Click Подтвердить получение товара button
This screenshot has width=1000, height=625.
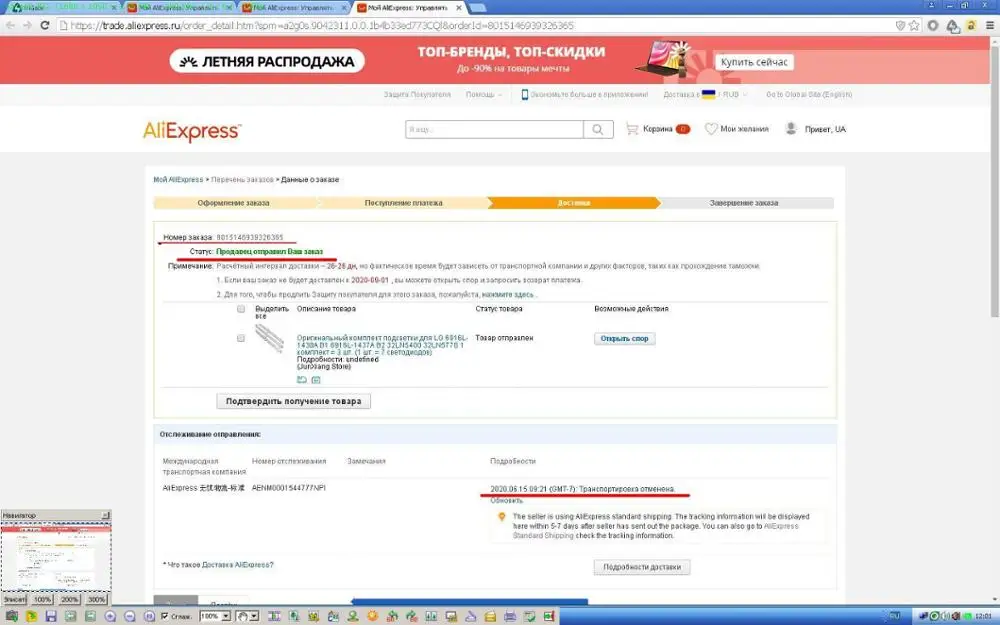[x=293, y=401]
